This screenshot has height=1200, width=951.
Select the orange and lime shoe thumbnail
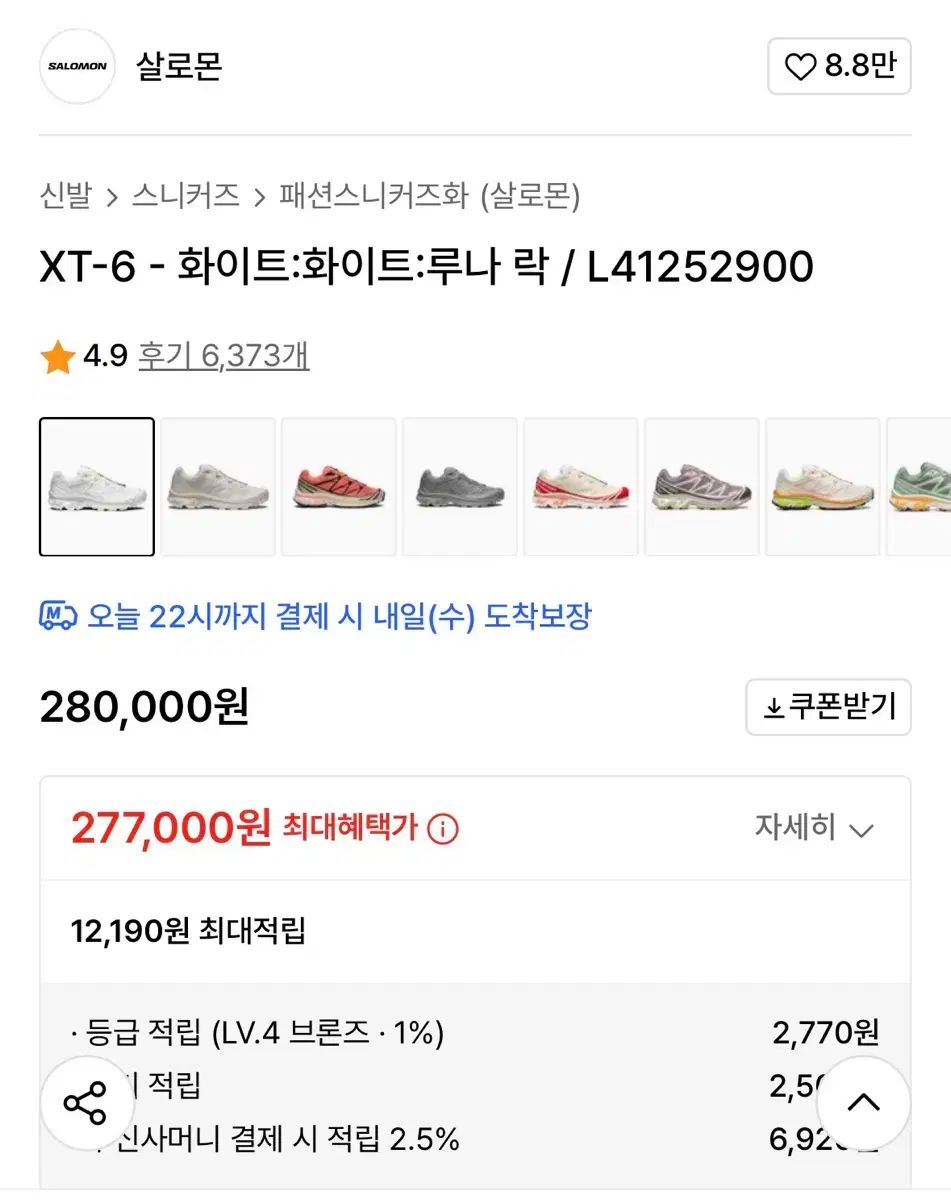pyautogui.click(x=823, y=487)
